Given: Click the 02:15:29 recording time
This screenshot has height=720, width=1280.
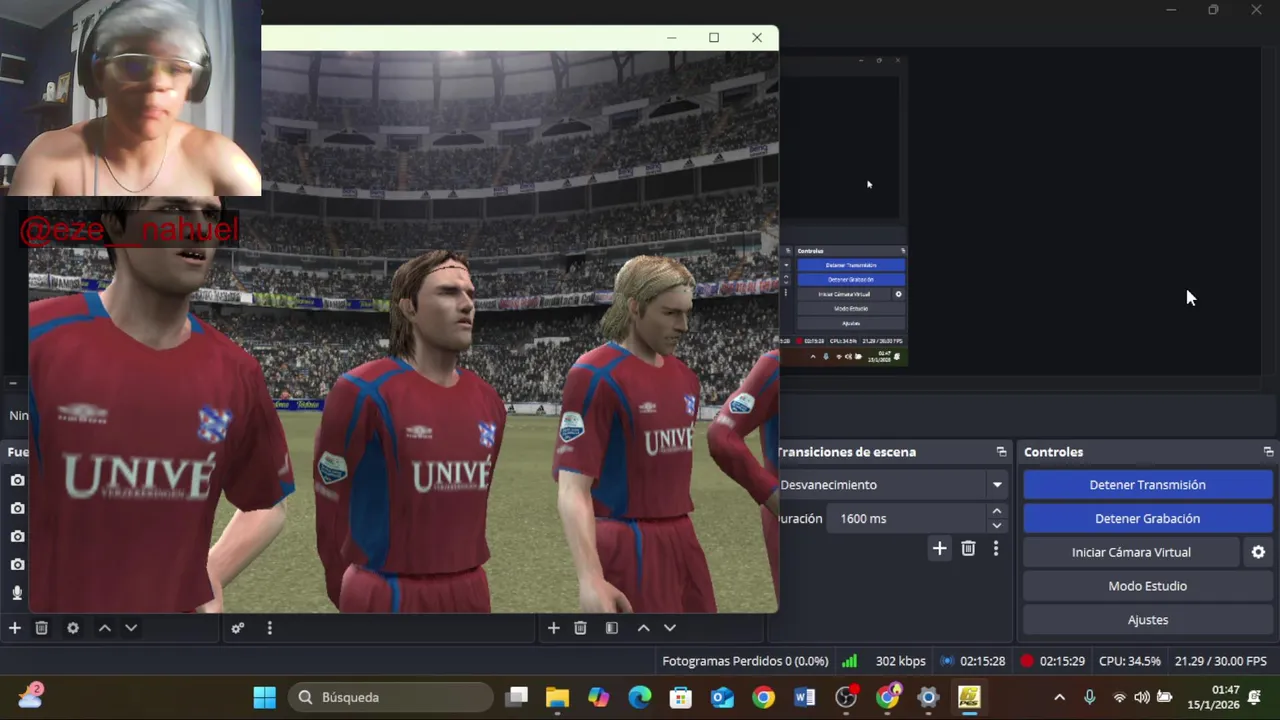Looking at the screenshot, I should (x=1062, y=661).
